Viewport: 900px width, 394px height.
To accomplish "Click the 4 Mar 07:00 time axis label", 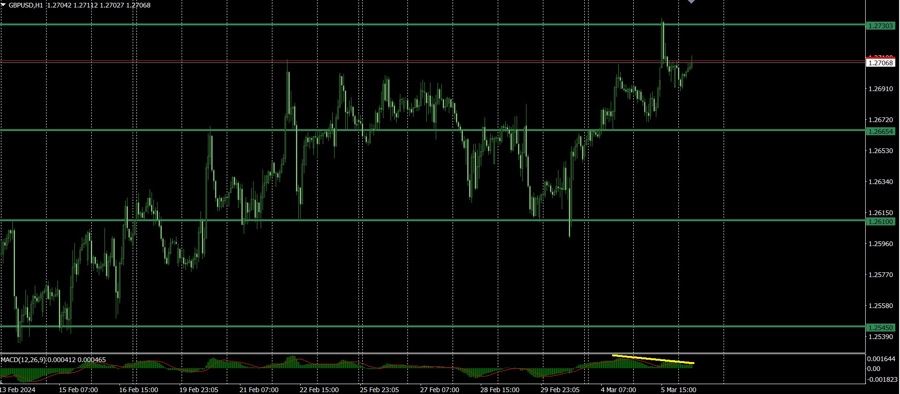I will point(618,389).
